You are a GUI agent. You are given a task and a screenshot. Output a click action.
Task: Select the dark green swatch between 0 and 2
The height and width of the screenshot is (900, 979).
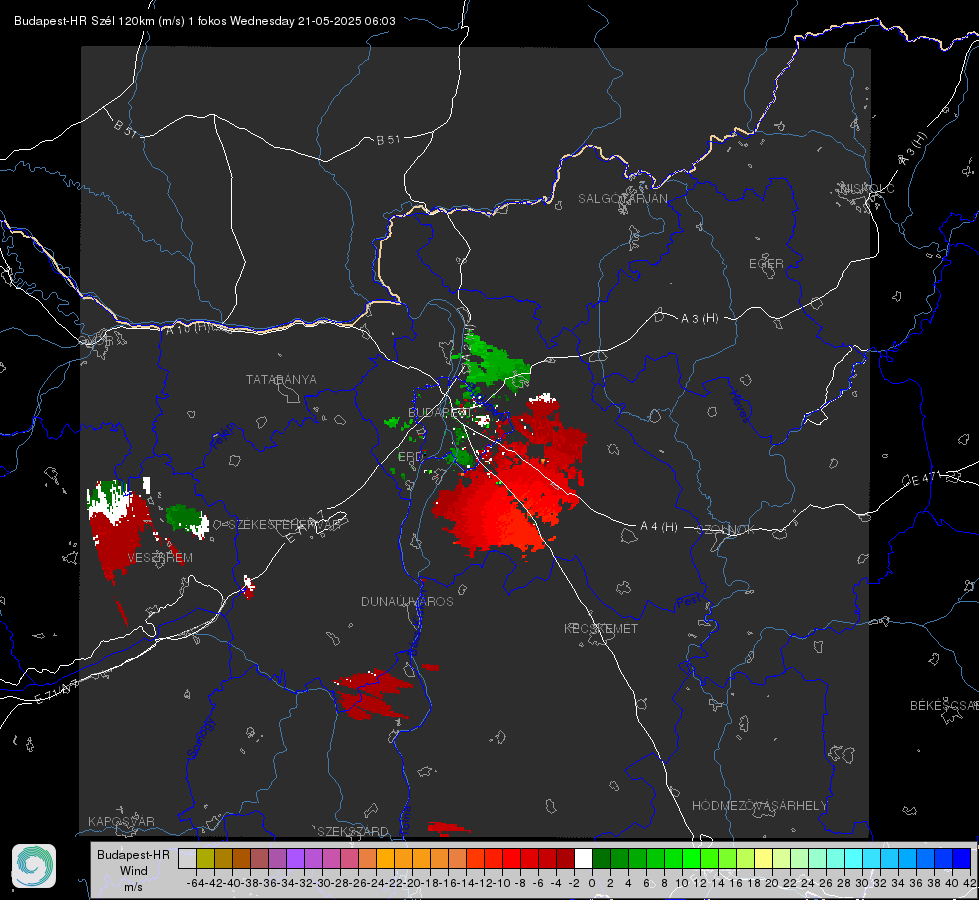pos(601,858)
